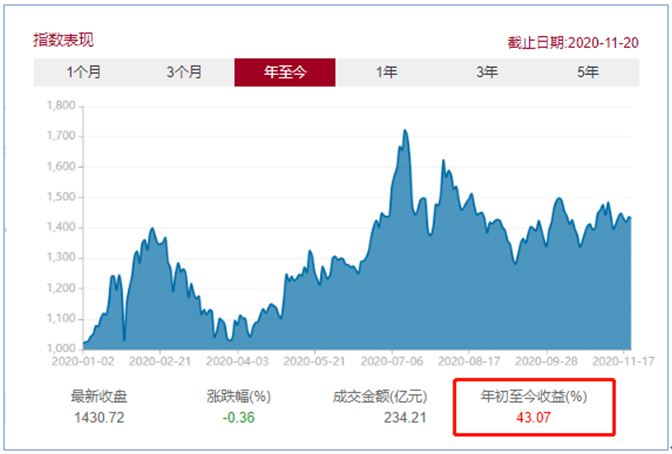Open the 1年 period tab
The image size is (672, 454).
click(x=387, y=72)
